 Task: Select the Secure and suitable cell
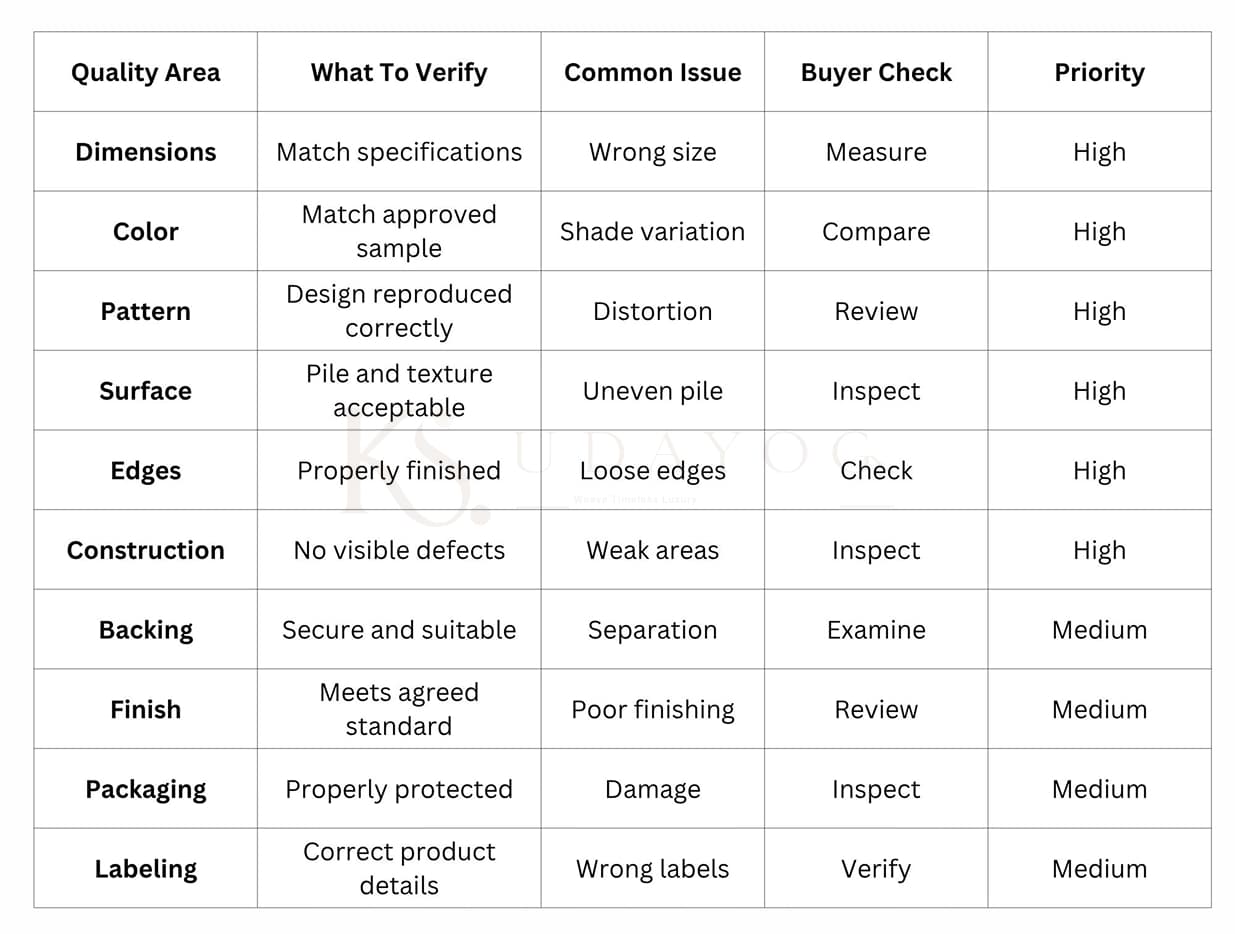click(x=399, y=630)
